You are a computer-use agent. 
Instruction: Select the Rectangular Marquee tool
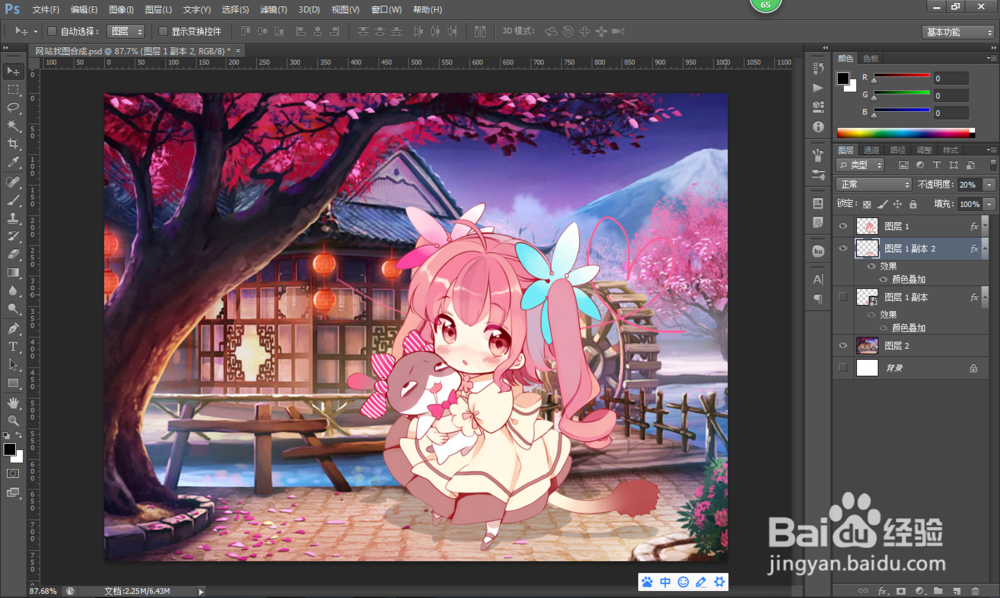[13, 90]
